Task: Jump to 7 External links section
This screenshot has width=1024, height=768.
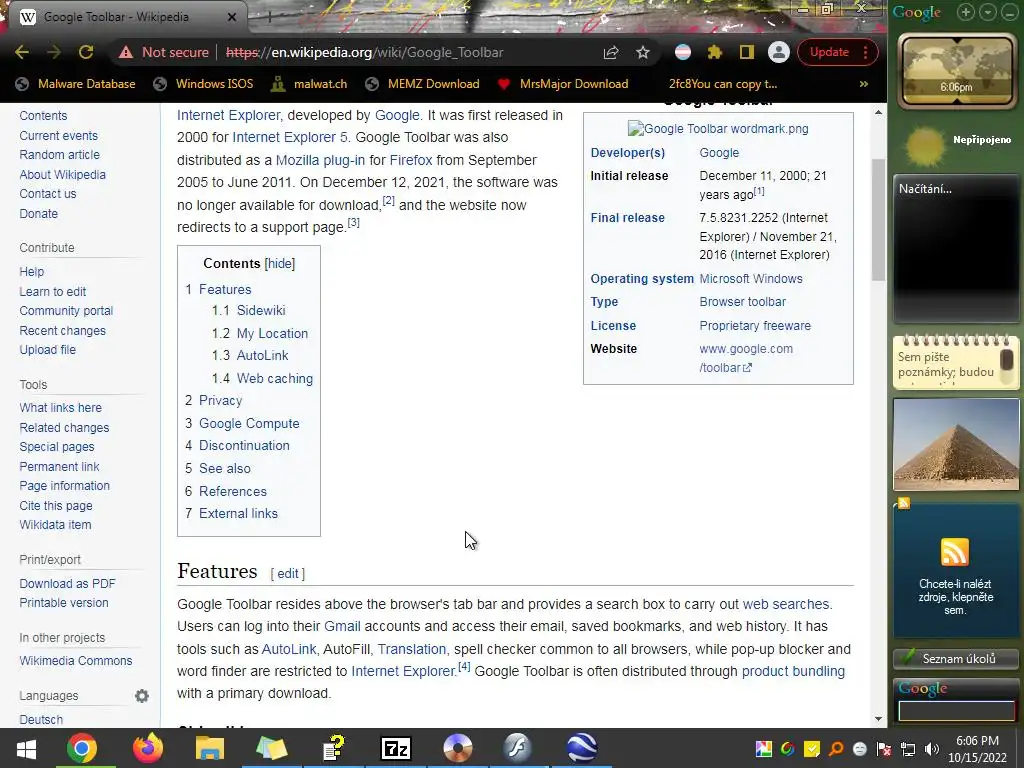Action: [x=238, y=513]
